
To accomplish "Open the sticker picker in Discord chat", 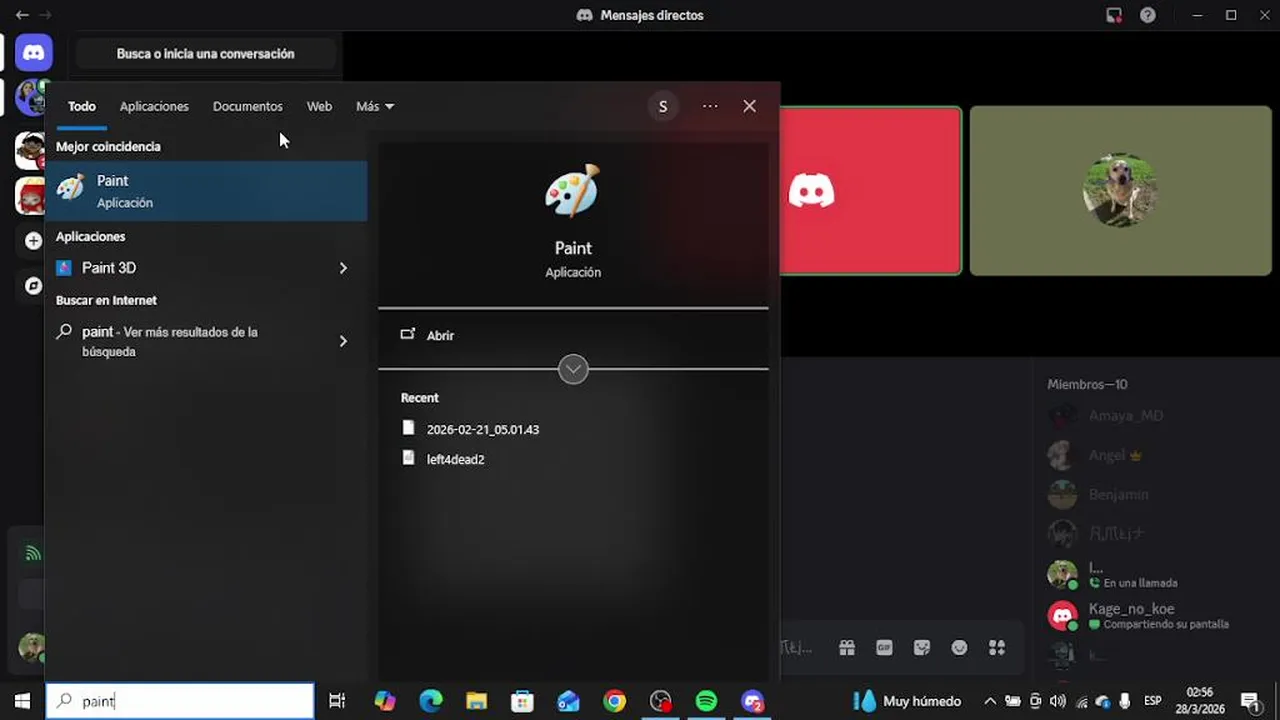I will click(x=922, y=648).
